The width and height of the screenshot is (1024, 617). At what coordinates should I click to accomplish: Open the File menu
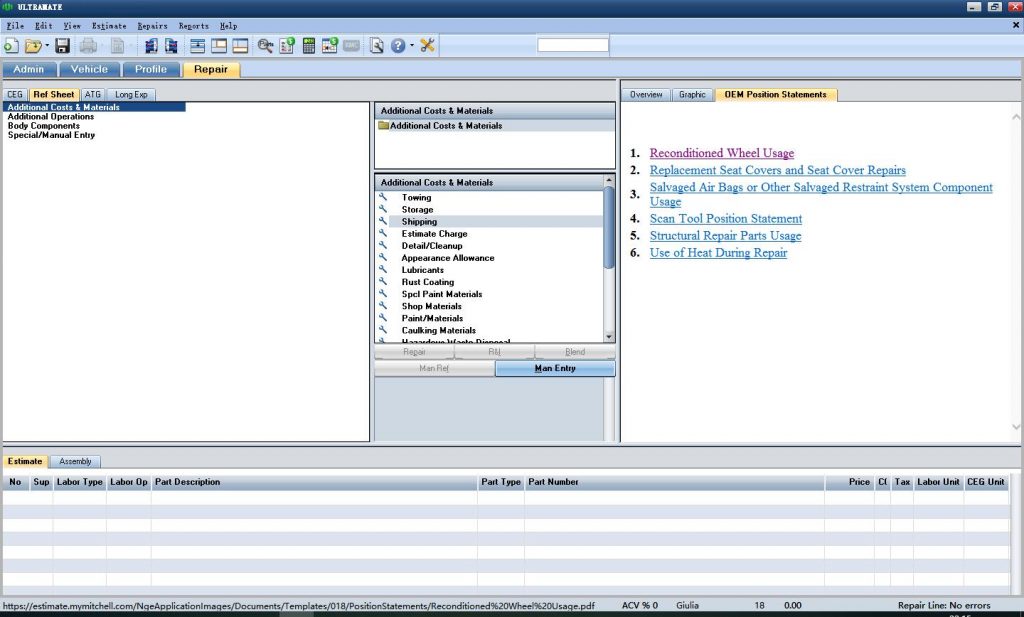(x=15, y=26)
